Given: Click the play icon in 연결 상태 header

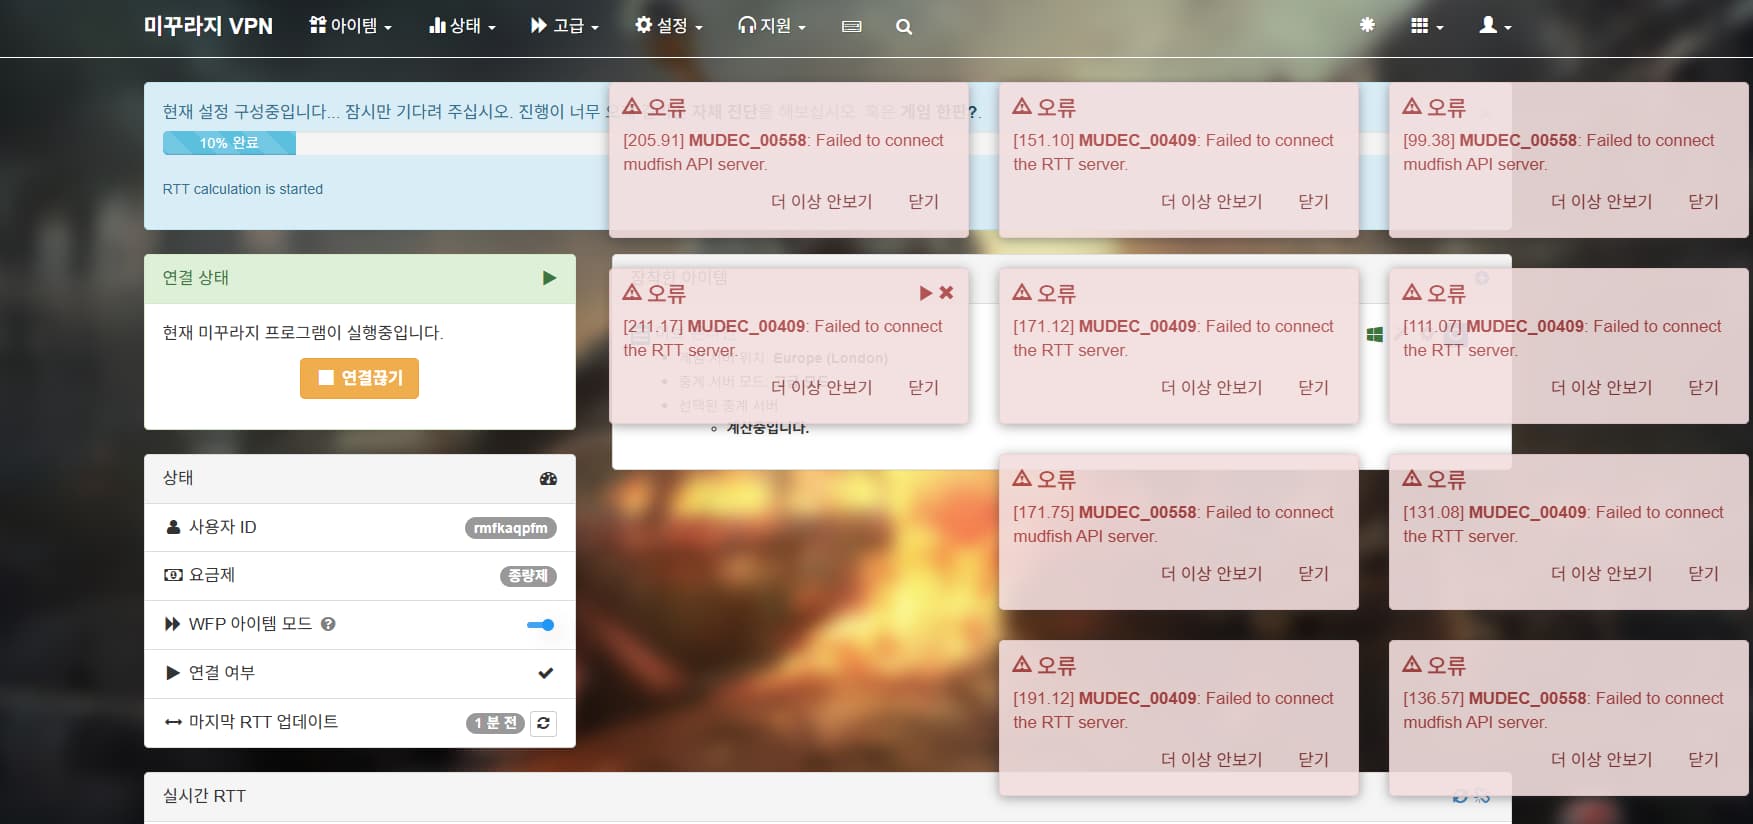Looking at the screenshot, I should click(549, 278).
